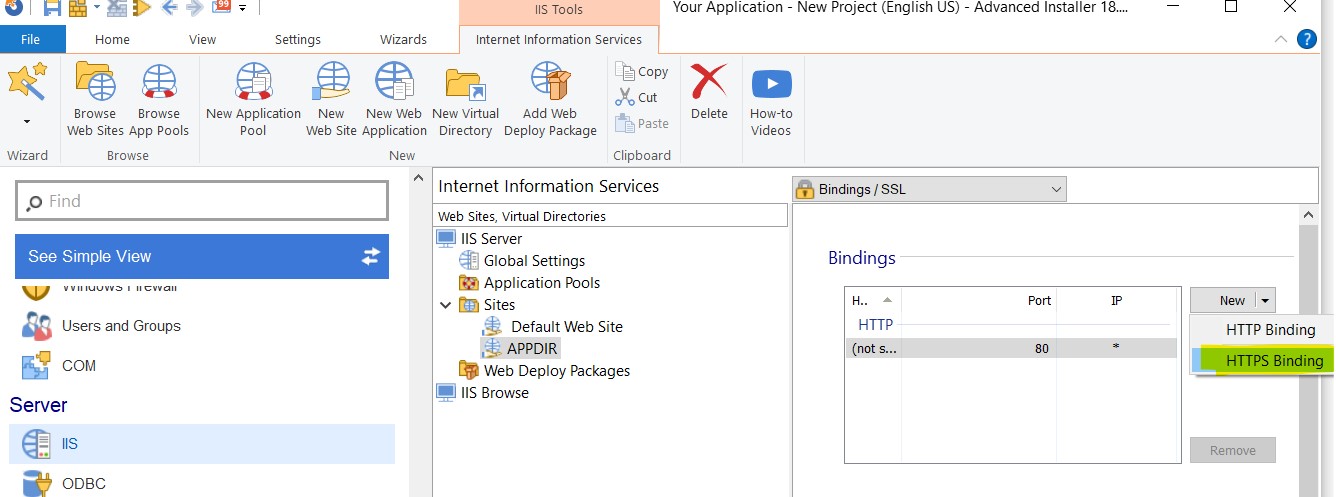
Task: Select Users and Groups in sidebar
Action: click(x=121, y=326)
